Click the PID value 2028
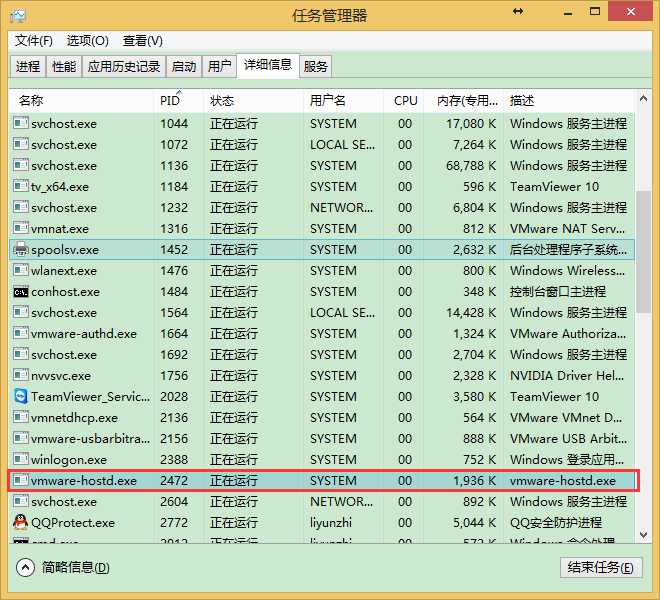Viewport: 660px width, 600px height. click(x=174, y=396)
